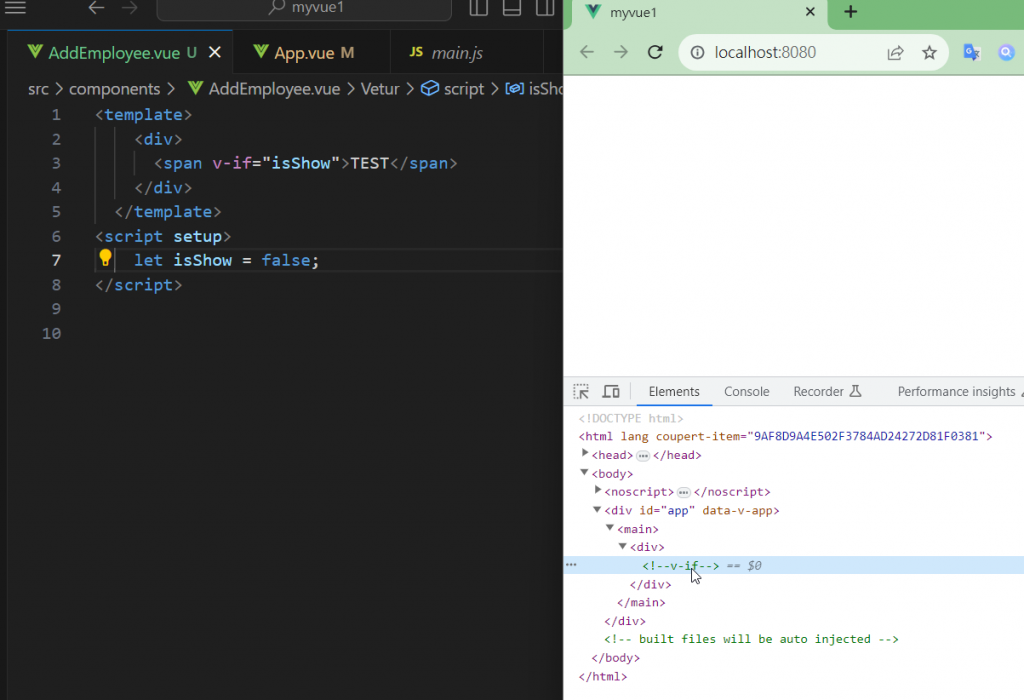The height and width of the screenshot is (700, 1024).
Task: Bookmark this page with star icon
Action: click(x=929, y=52)
